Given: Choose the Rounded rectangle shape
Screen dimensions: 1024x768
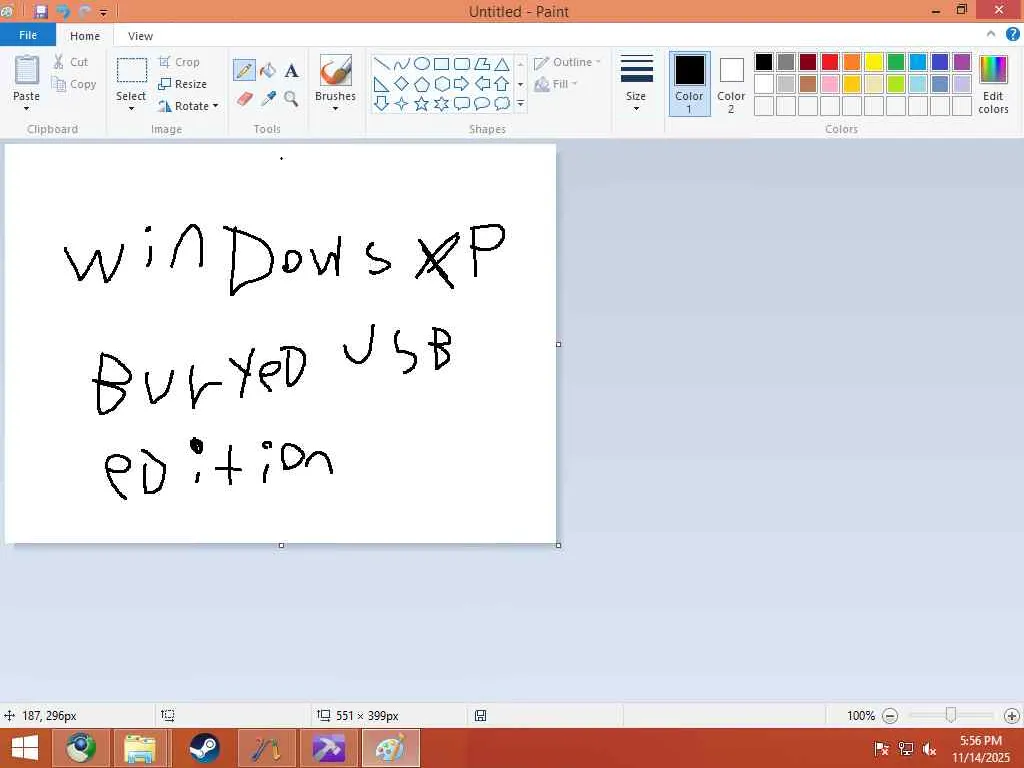Looking at the screenshot, I should click(462, 63).
